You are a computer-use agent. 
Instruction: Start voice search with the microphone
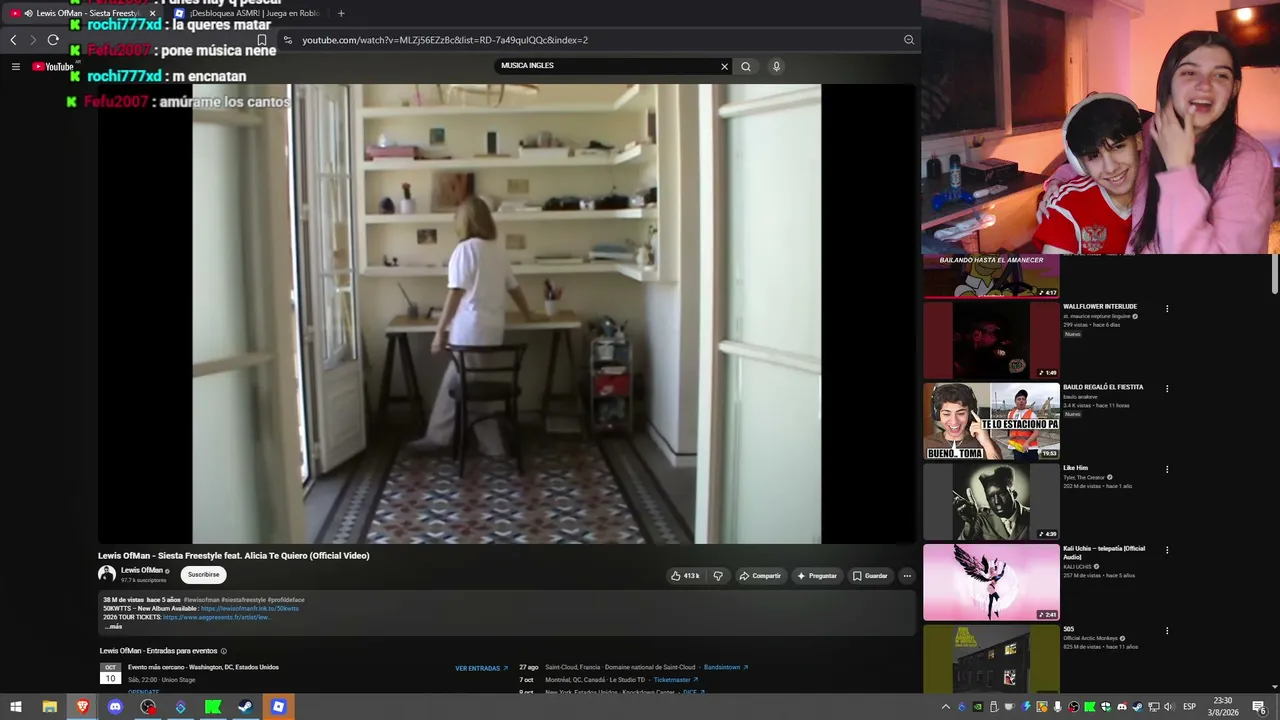pos(776,67)
